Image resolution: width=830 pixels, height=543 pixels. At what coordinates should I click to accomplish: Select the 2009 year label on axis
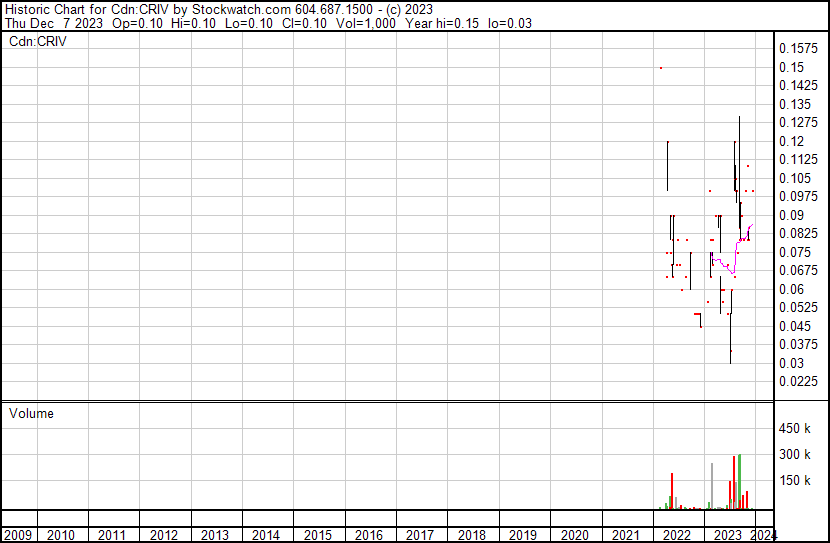pyautogui.click(x=18, y=535)
